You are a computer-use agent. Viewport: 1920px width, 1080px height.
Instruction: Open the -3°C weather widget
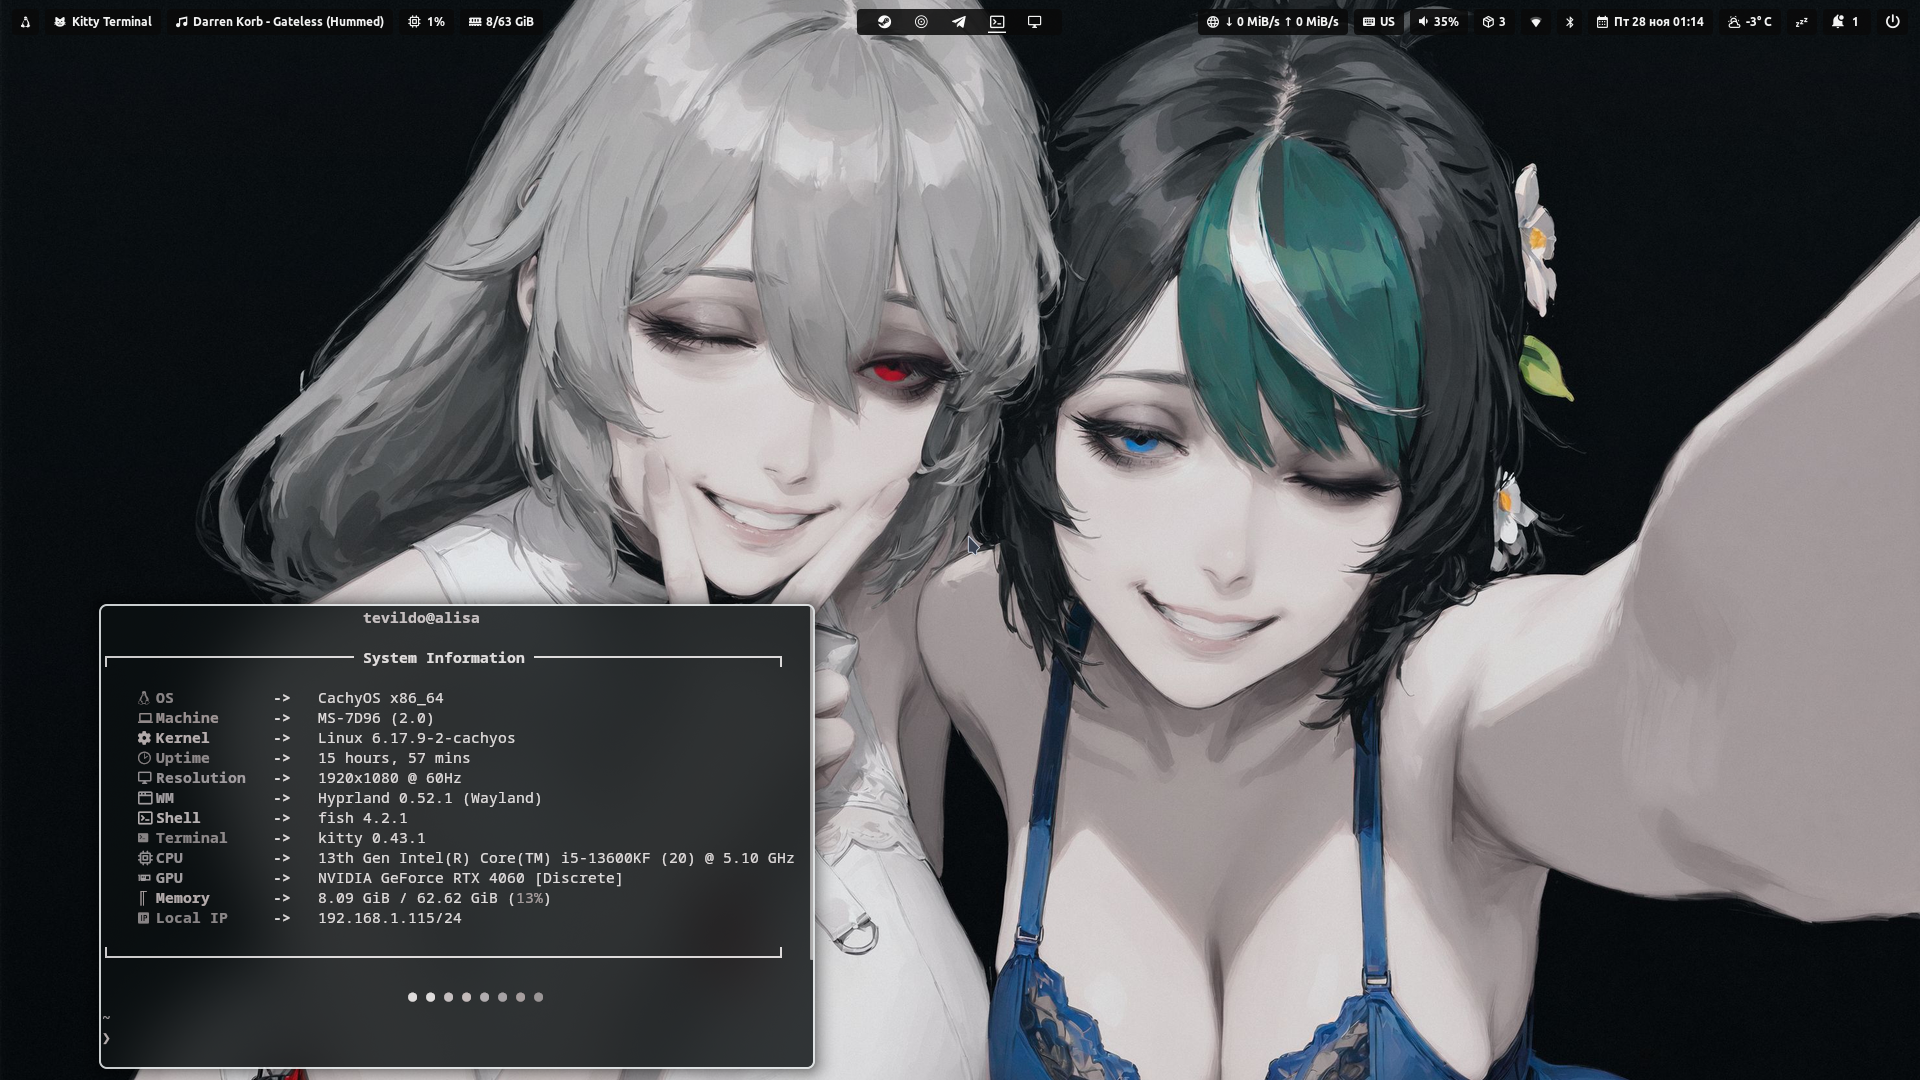click(x=1750, y=21)
